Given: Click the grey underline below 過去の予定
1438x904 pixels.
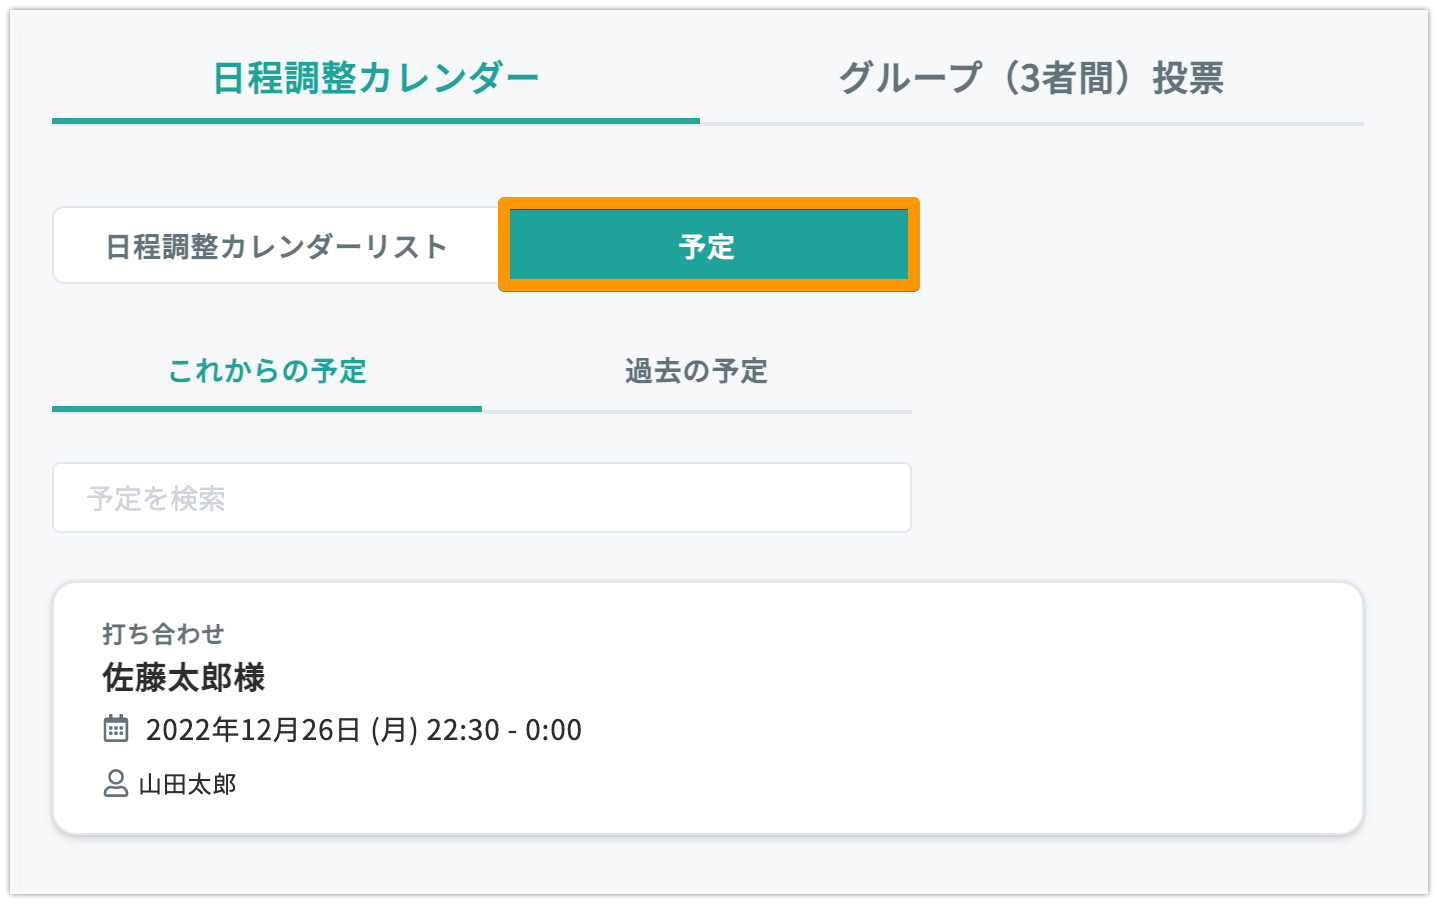Looking at the screenshot, I should 697,411.
